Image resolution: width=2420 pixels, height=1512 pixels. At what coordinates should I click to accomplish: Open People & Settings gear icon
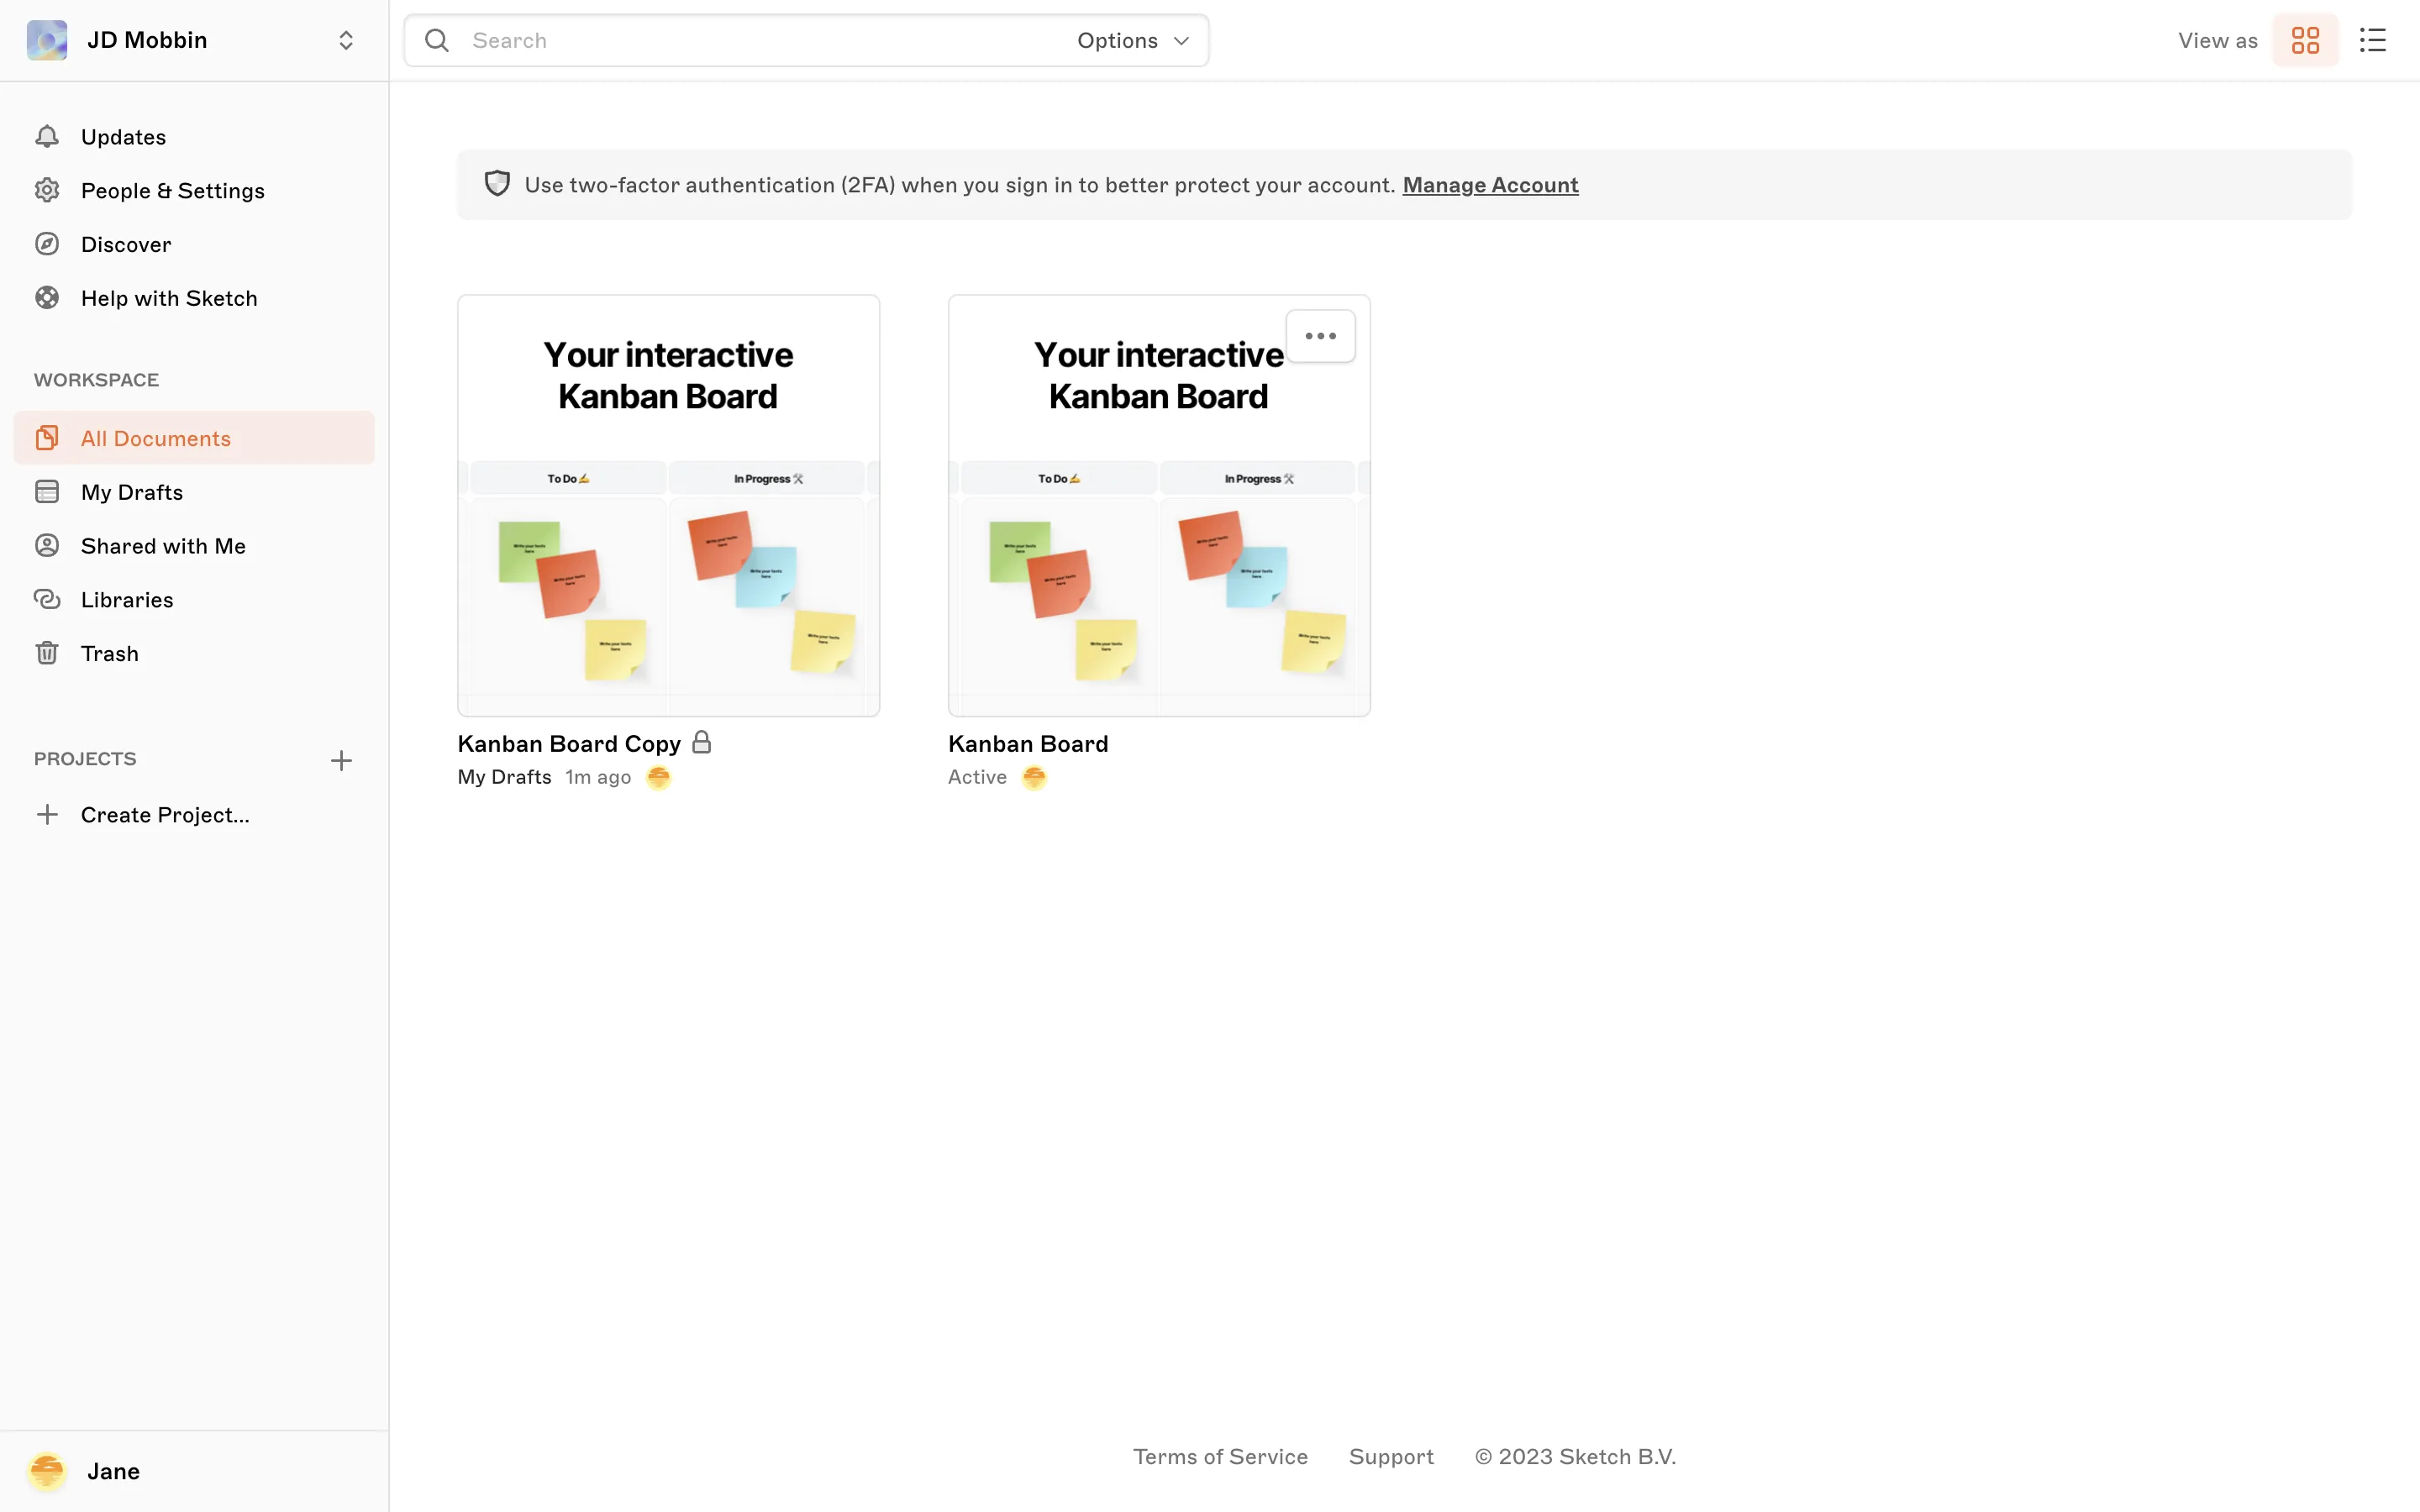[47, 190]
